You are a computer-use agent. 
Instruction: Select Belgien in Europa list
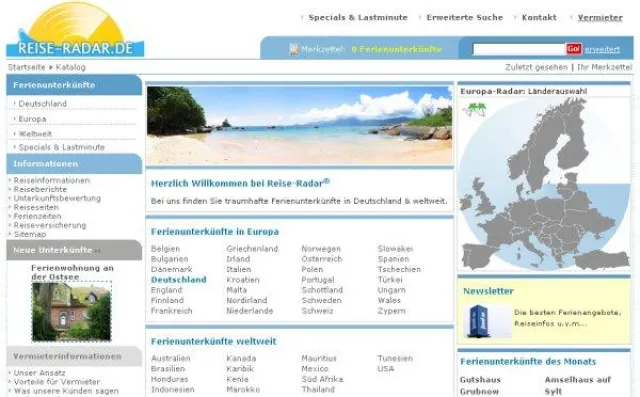point(165,248)
